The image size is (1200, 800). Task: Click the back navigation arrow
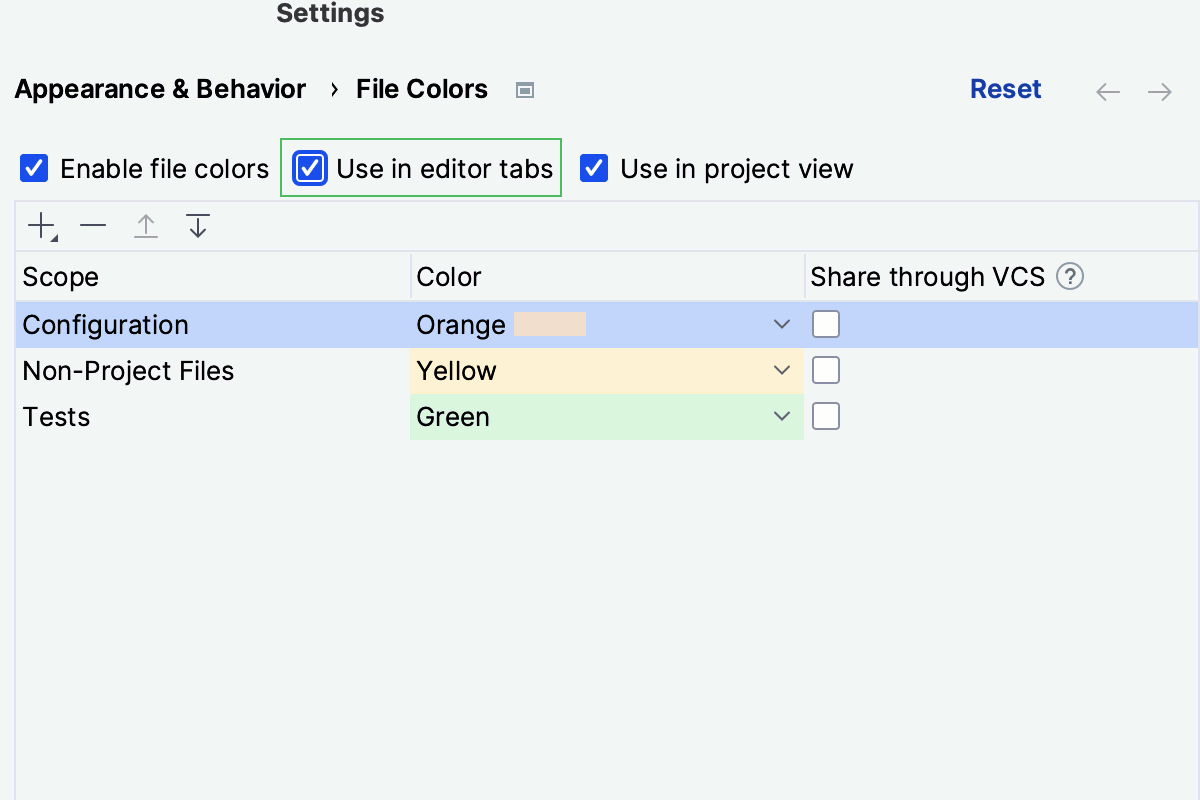coord(1108,91)
